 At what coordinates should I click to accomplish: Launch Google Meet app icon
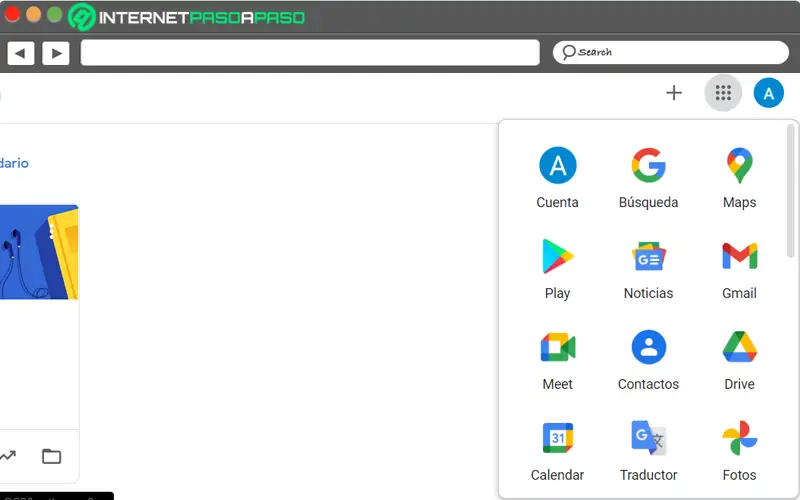click(557, 347)
